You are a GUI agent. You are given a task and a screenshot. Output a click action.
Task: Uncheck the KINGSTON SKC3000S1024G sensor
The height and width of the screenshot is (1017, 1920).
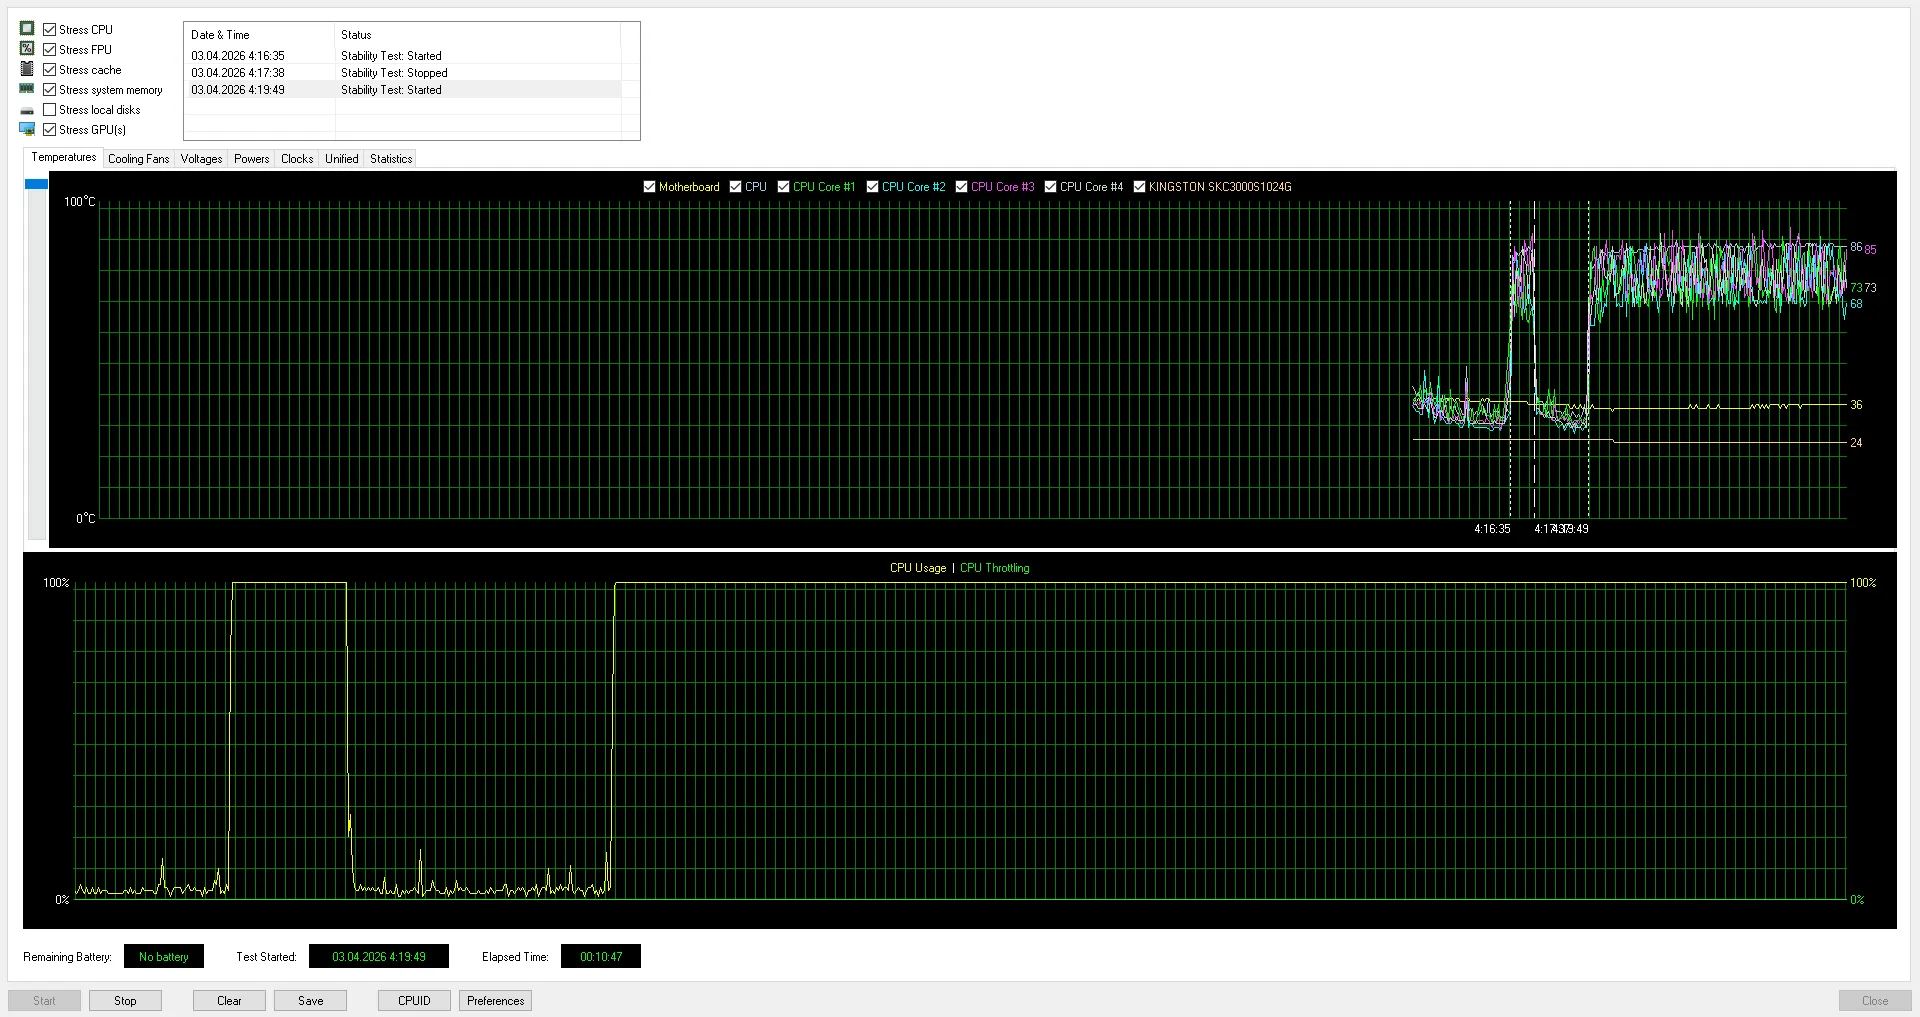pyautogui.click(x=1139, y=187)
